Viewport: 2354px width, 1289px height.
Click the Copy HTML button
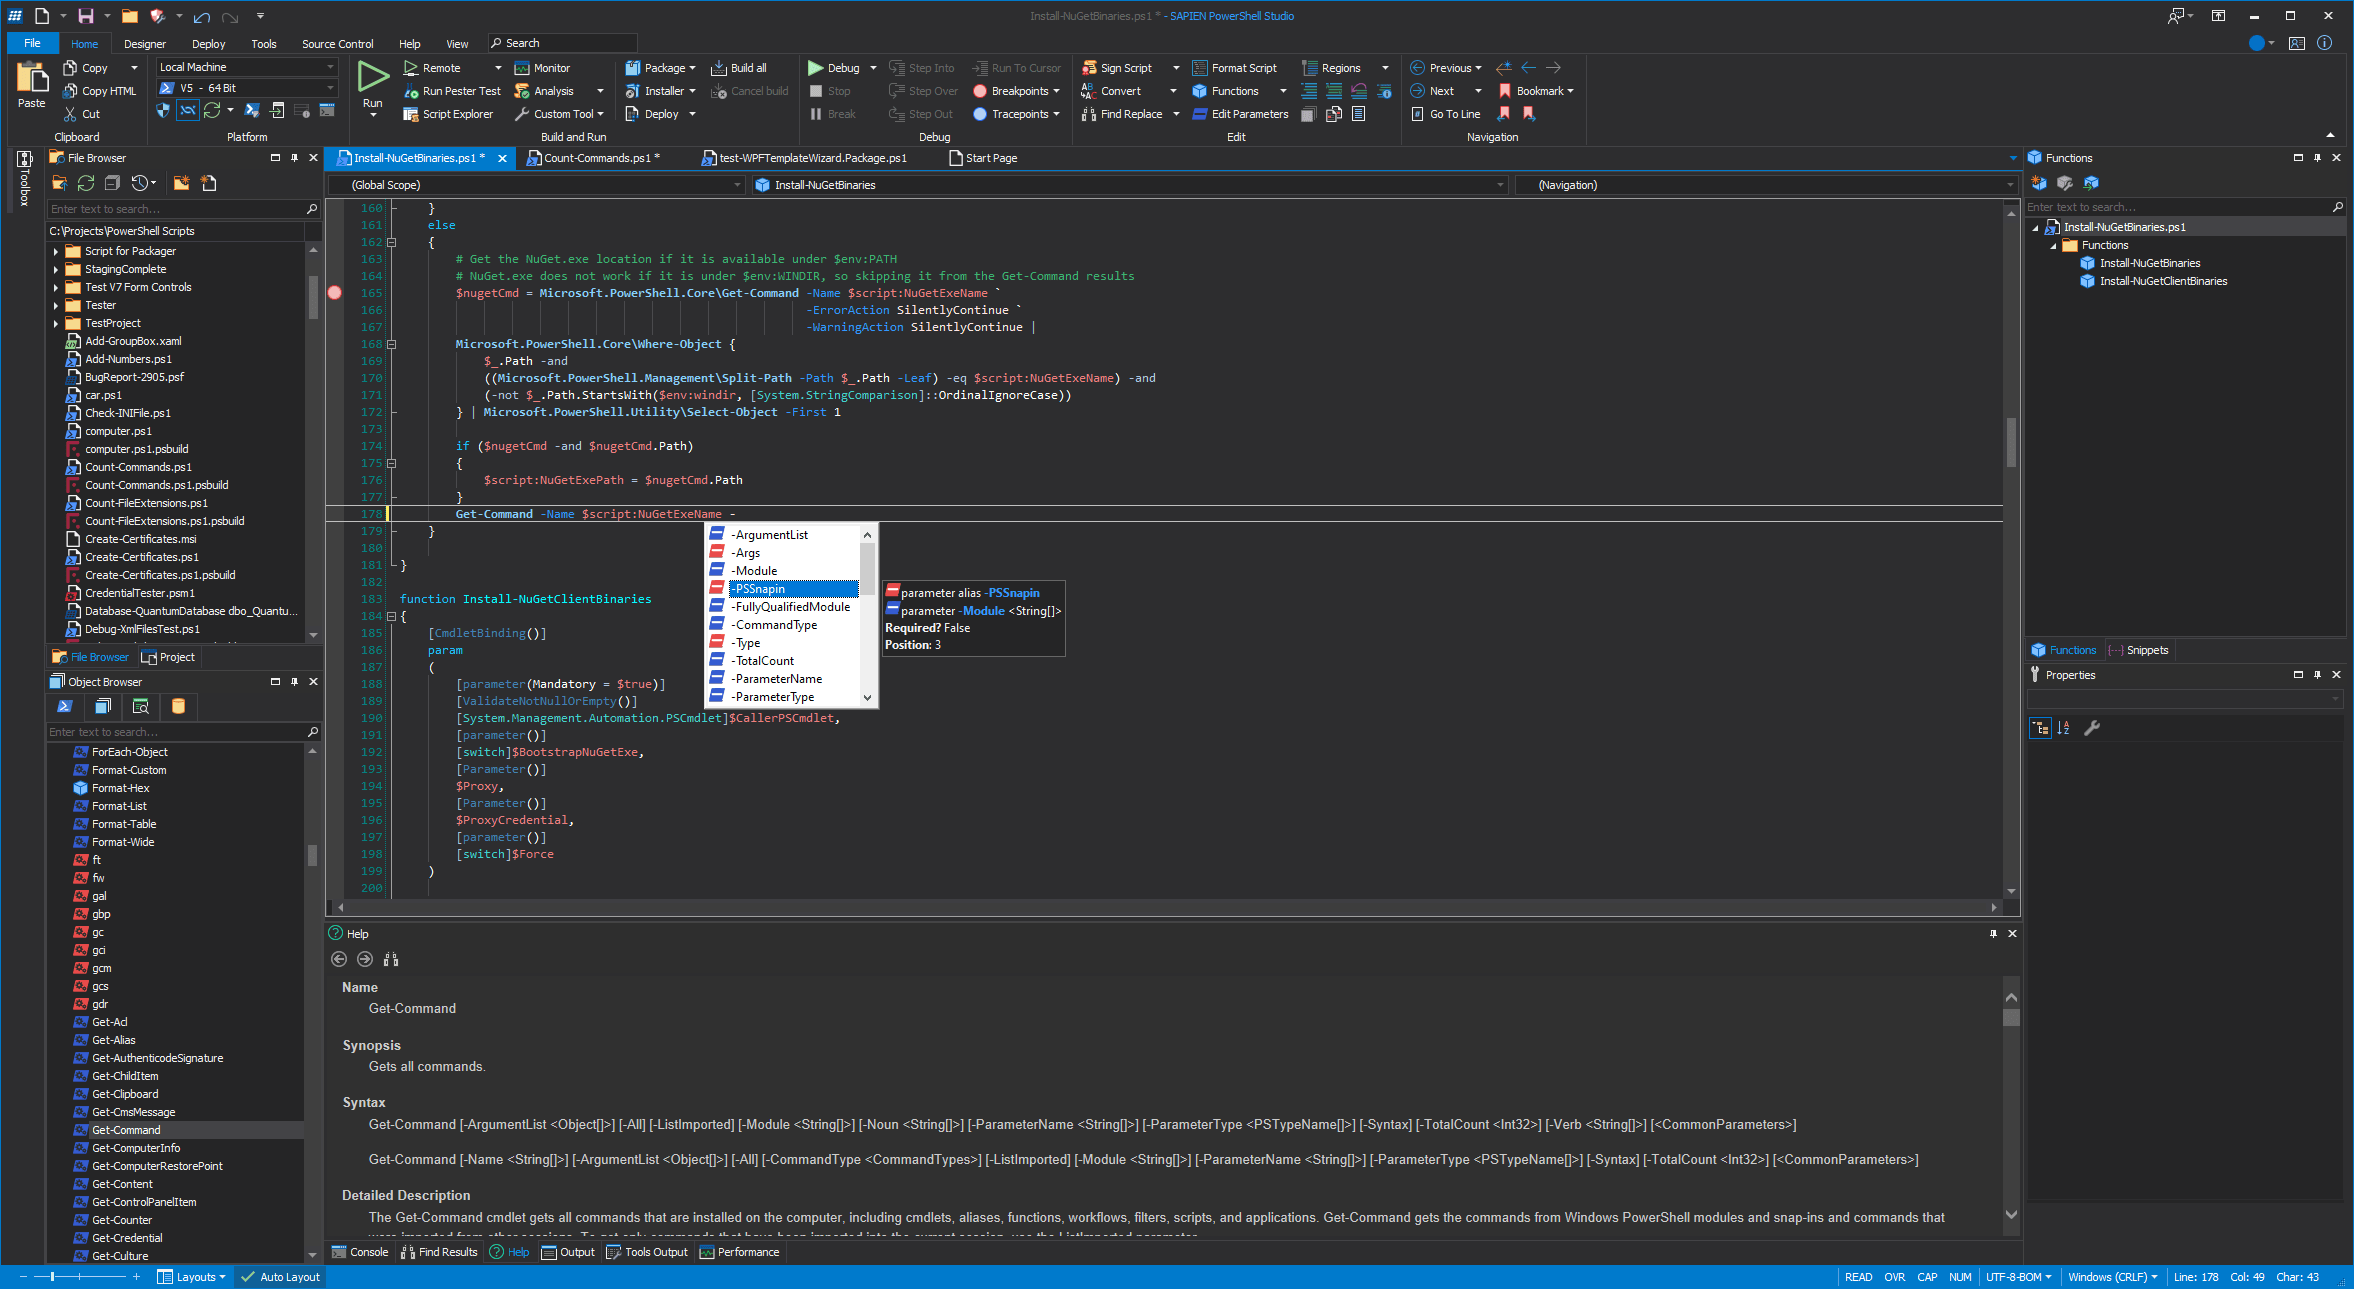tap(99, 91)
